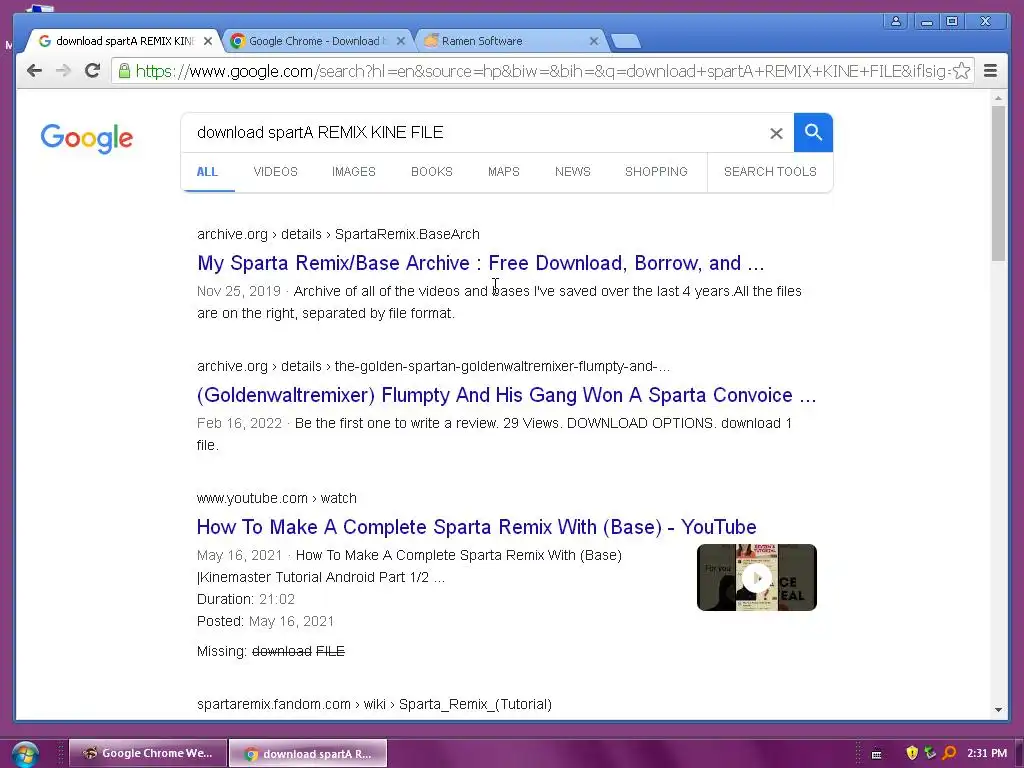Click the page vertical scrollbar thumb
Image resolution: width=1024 pixels, height=768 pixels.
(999, 183)
